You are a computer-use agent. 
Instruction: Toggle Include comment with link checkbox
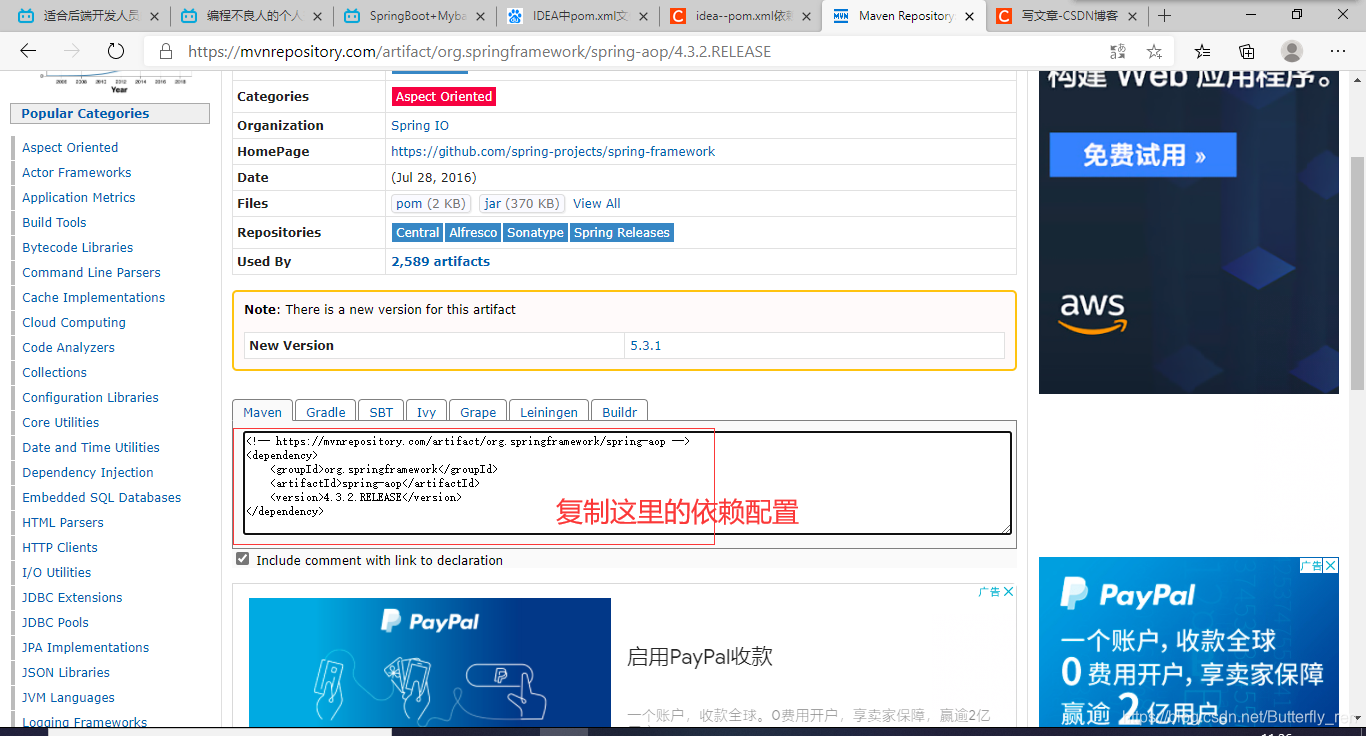pos(242,560)
